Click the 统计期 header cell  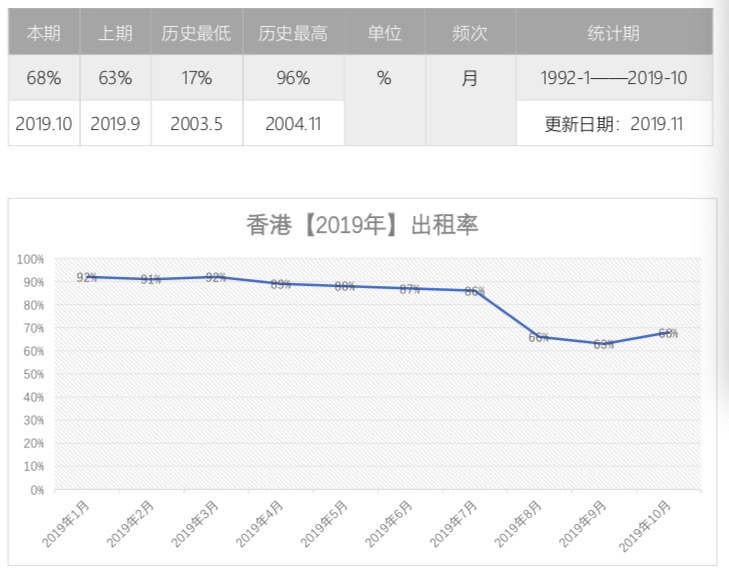tap(614, 33)
